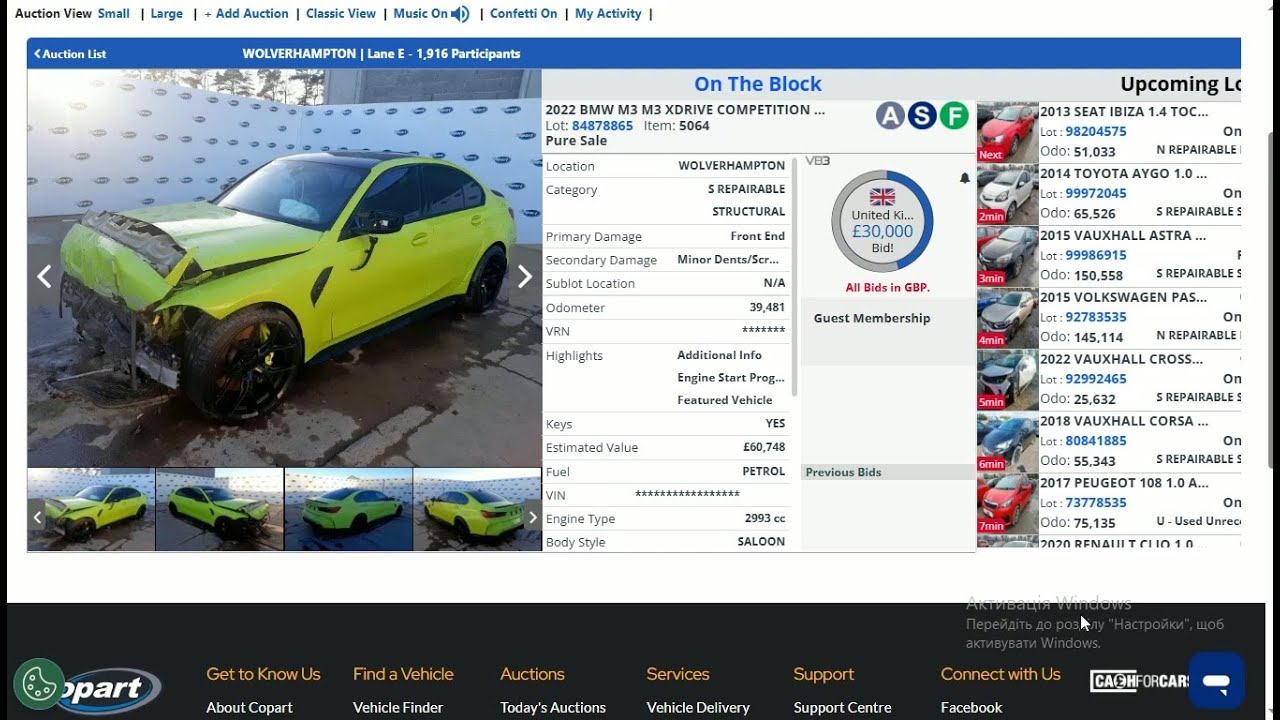Click the dark blue S badge icon

[x=922, y=116]
